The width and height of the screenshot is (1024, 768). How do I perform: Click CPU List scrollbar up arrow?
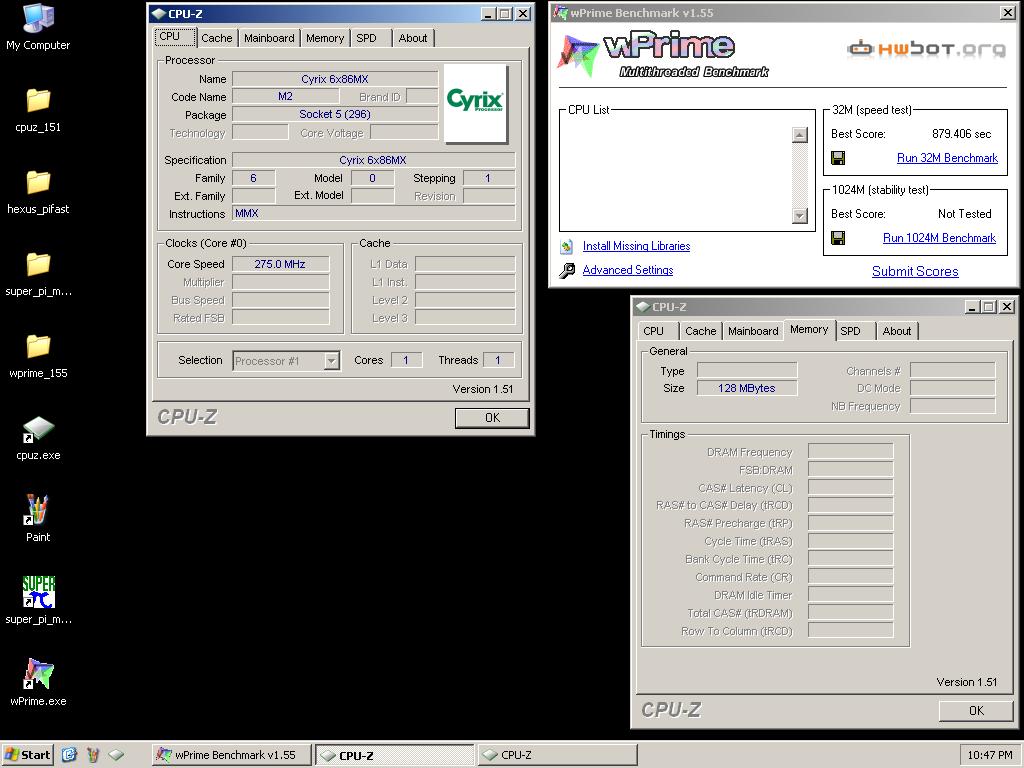pyautogui.click(x=799, y=135)
